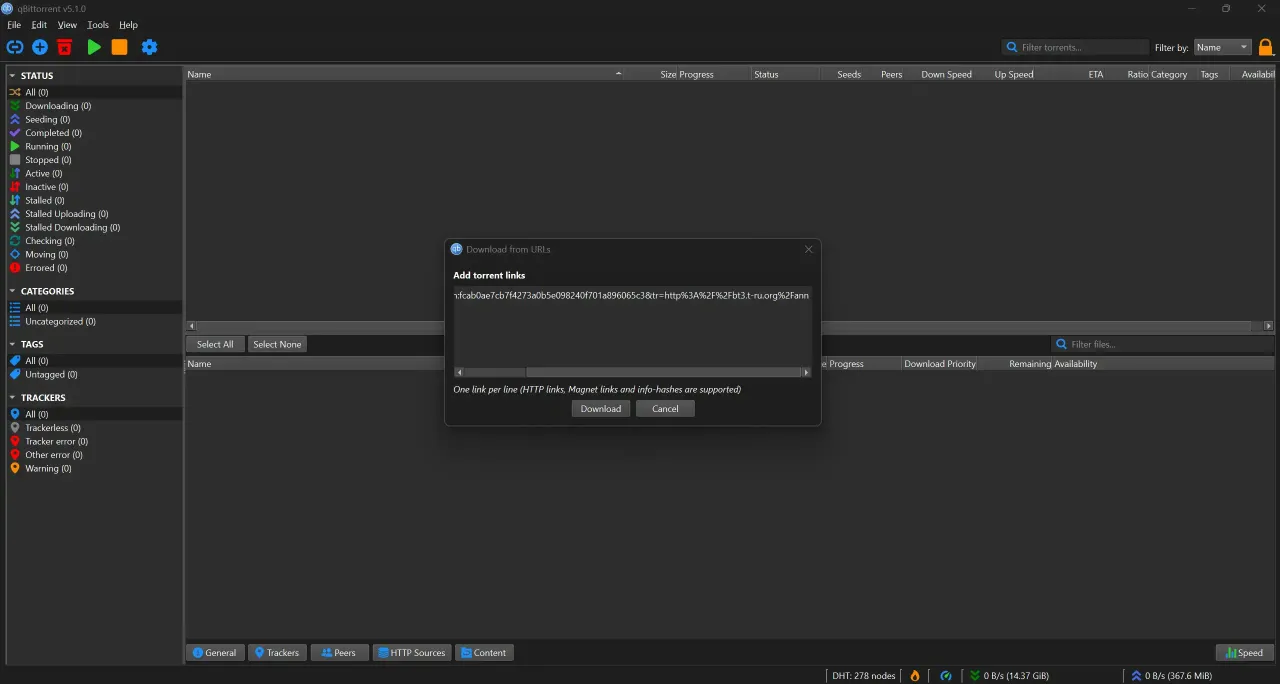Open the Filter by Name dropdown
Viewport: 1280px width, 684px height.
[x=1222, y=47]
